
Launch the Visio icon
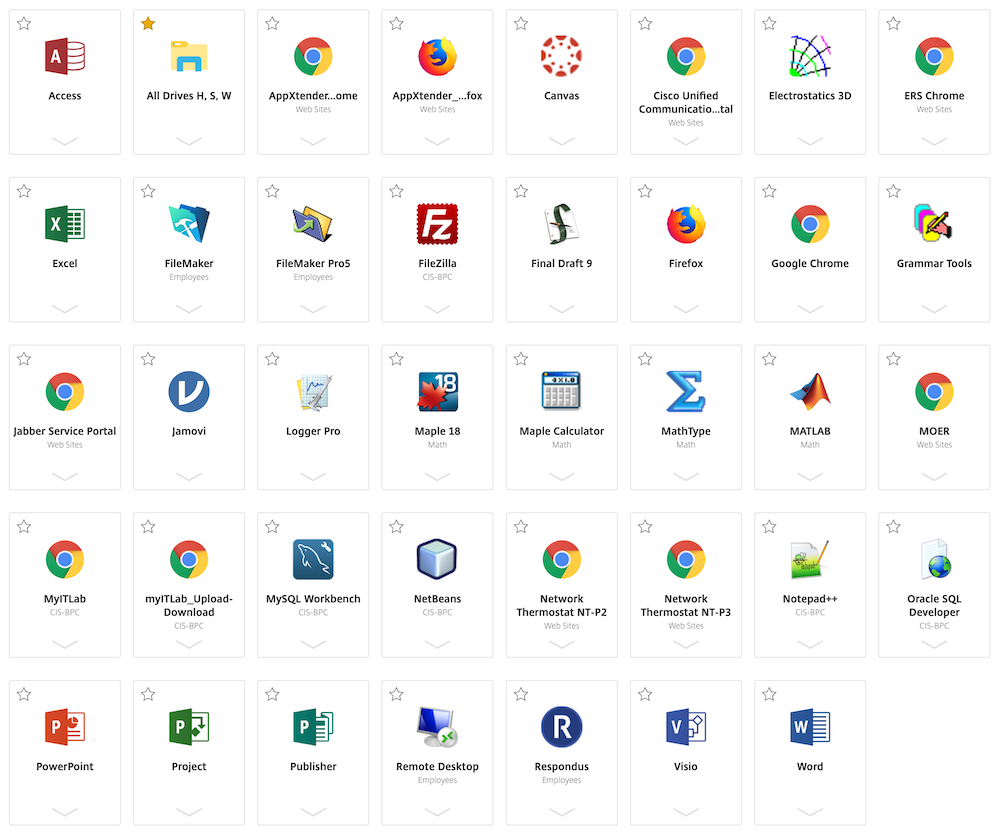click(x=686, y=727)
